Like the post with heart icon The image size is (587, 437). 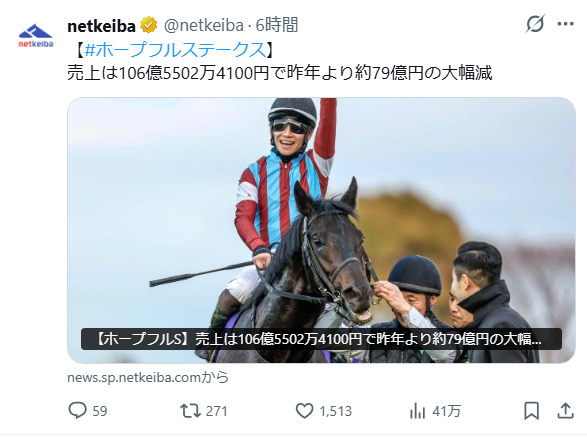point(304,411)
